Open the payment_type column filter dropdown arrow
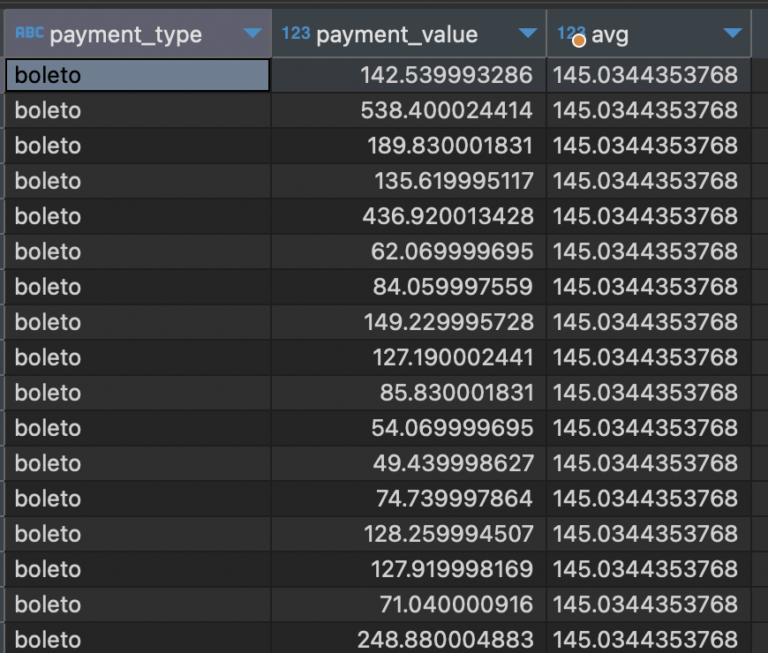 click(253, 35)
